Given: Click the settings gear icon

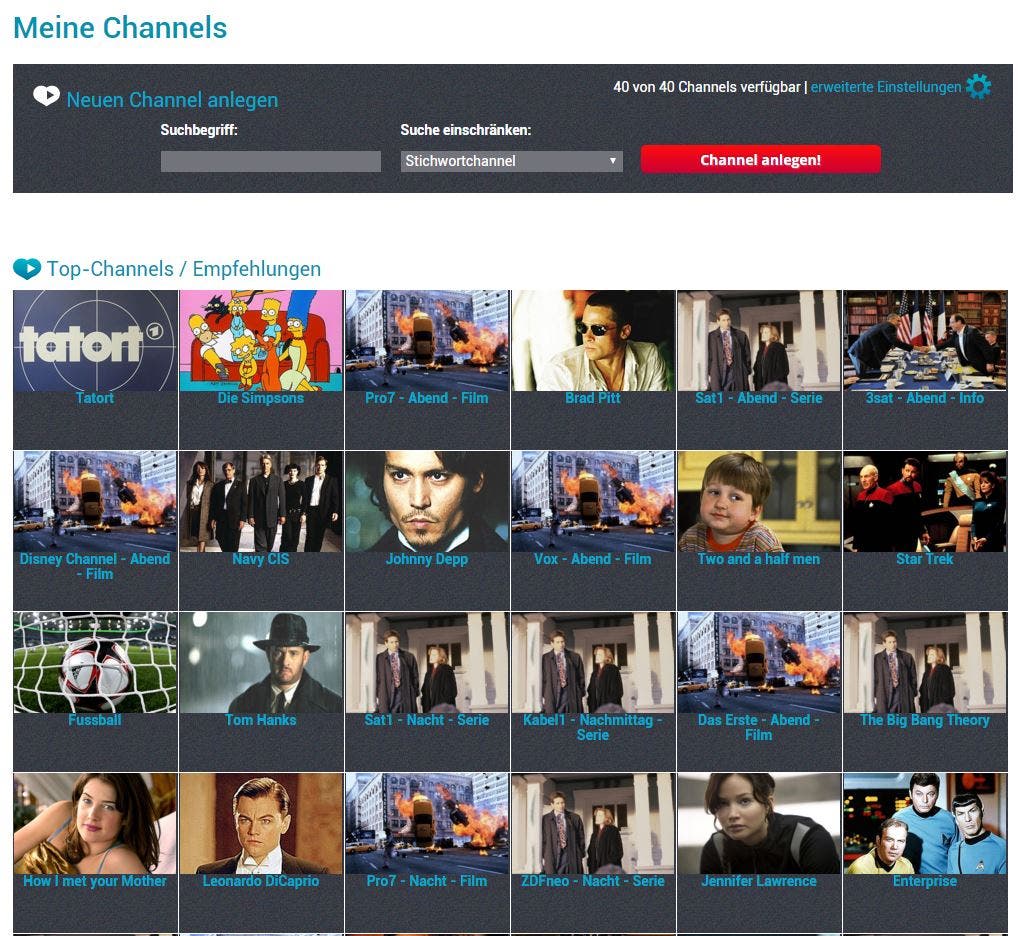Looking at the screenshot, I should coord(978,86).
